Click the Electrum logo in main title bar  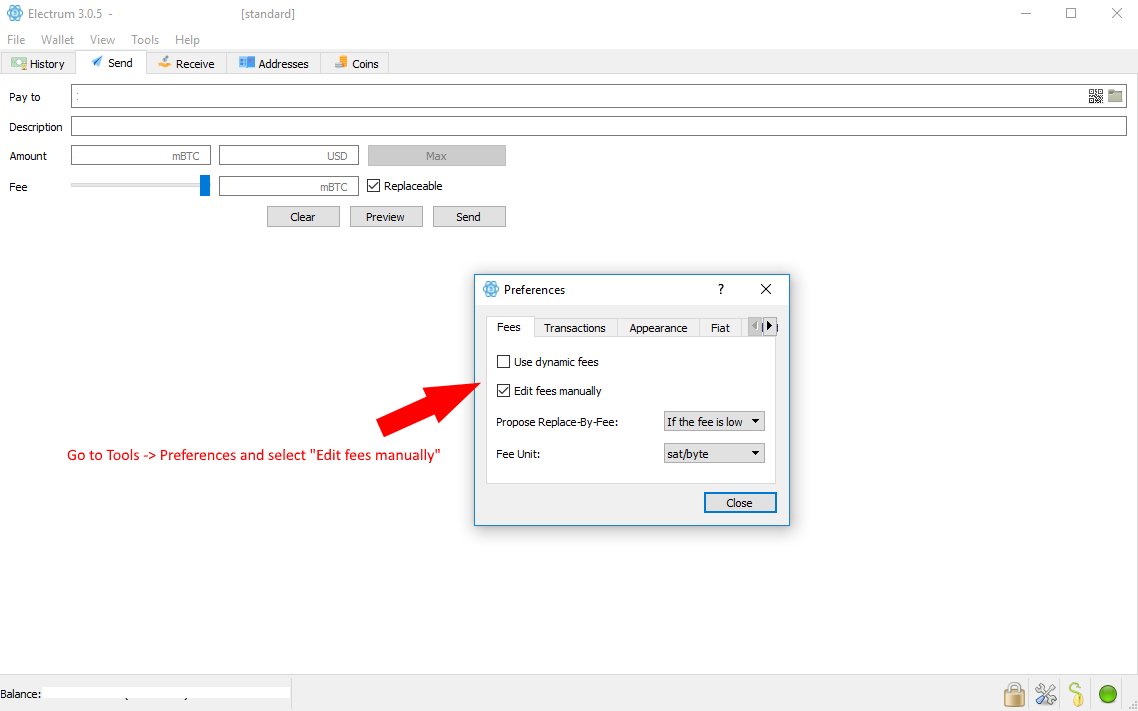click(x=15, y=13)
